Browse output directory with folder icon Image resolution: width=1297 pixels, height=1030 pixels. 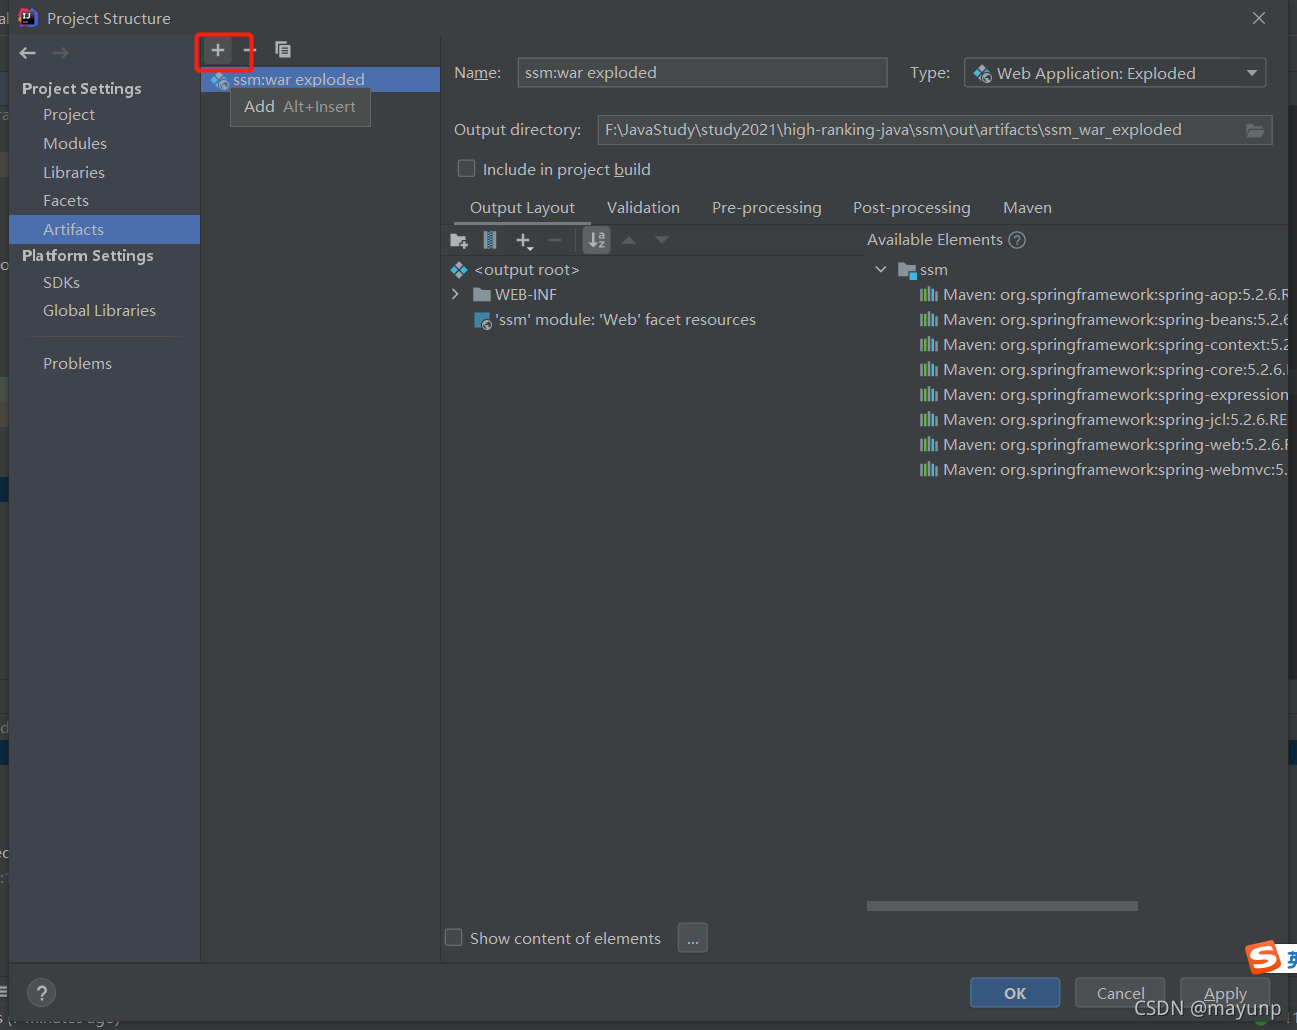(1255, 131)
